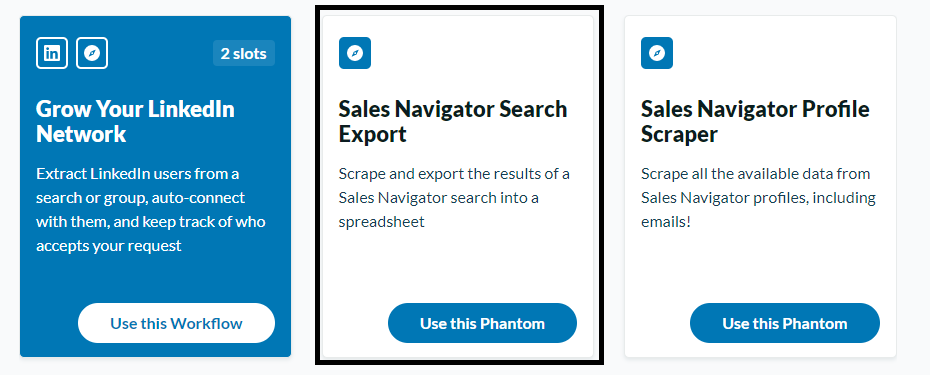Click the word 'spreadsheet' in Search Export card
This screenshot has height=375, width=930.
click(381, 223)
